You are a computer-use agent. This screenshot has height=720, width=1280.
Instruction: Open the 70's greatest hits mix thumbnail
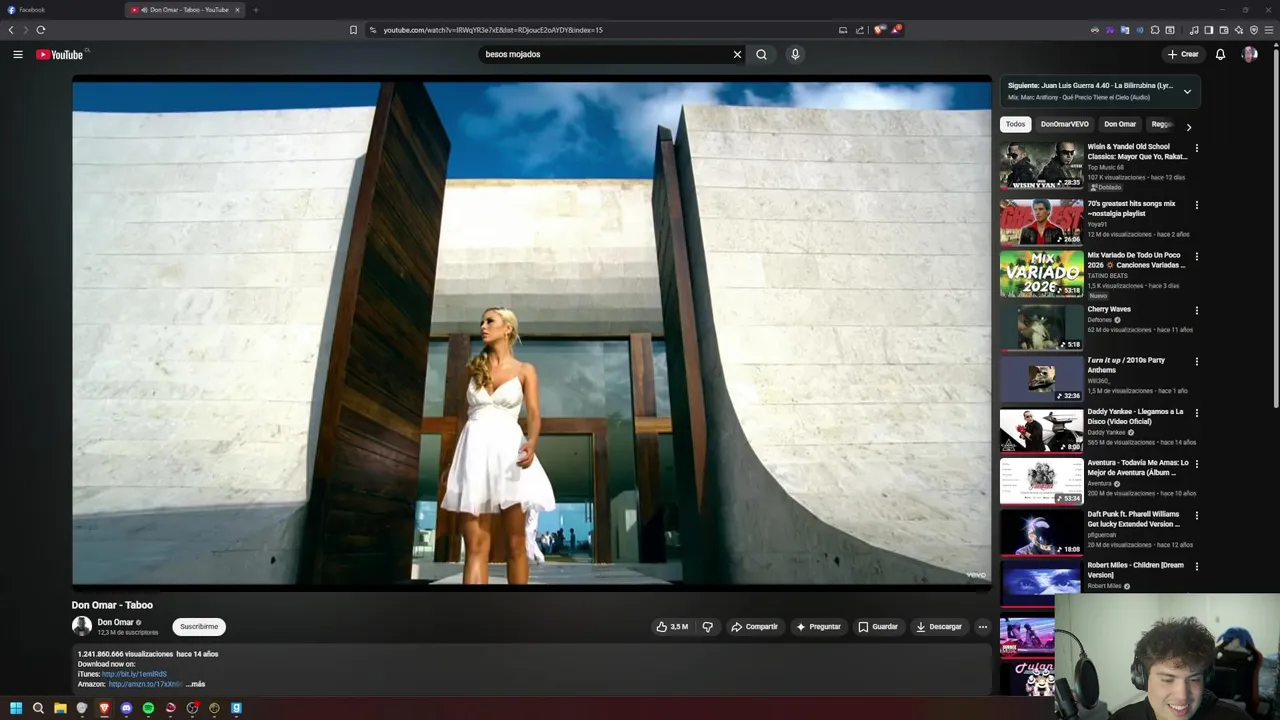coord(1041,222)
